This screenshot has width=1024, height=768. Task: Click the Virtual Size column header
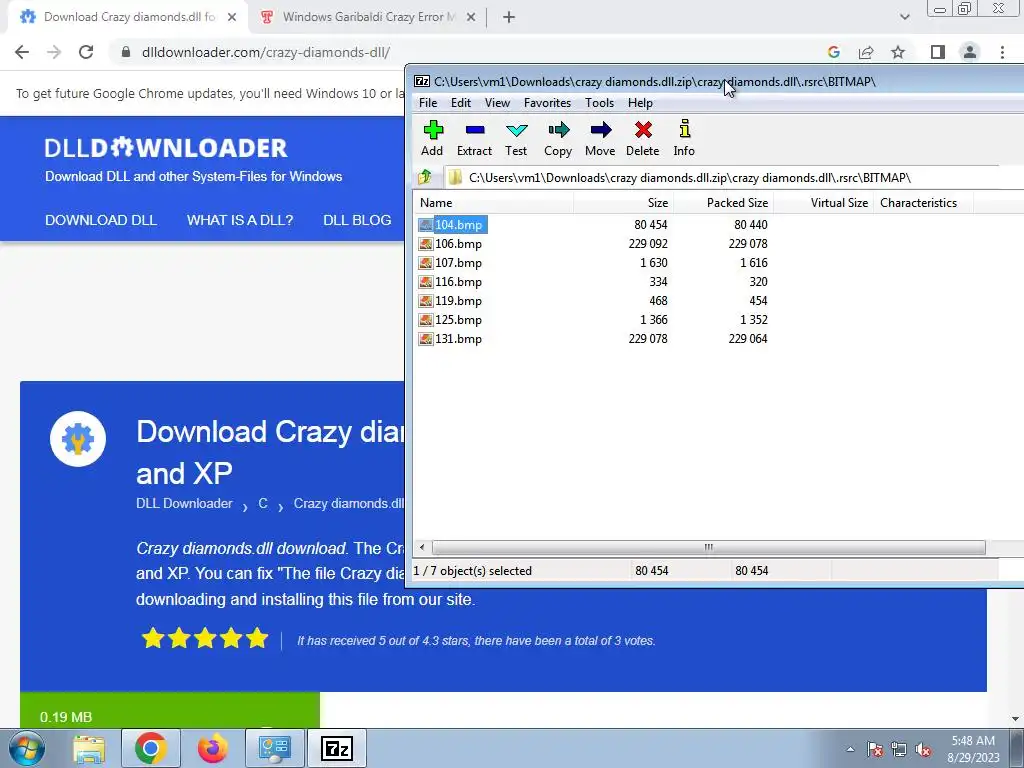pos(824,202)
